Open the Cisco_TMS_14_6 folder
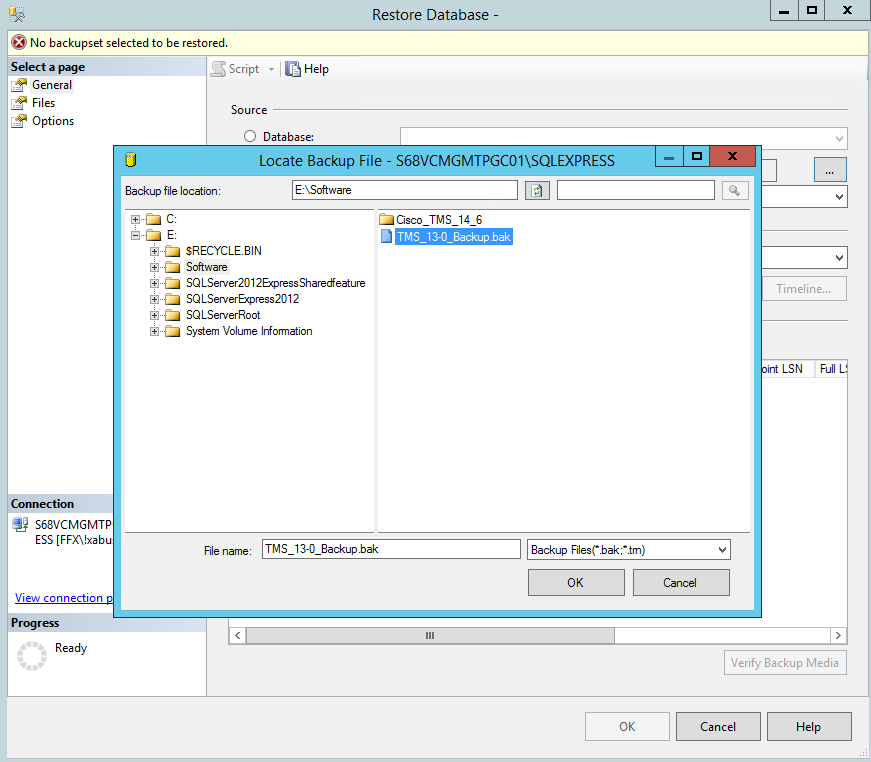Image resolution: width=871 pixels, height=762 pixels. [x=438, y=220]
